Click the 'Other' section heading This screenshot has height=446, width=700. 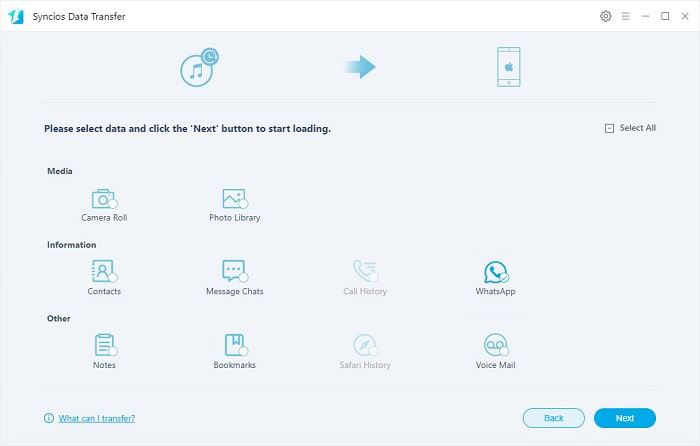[58, 318]
